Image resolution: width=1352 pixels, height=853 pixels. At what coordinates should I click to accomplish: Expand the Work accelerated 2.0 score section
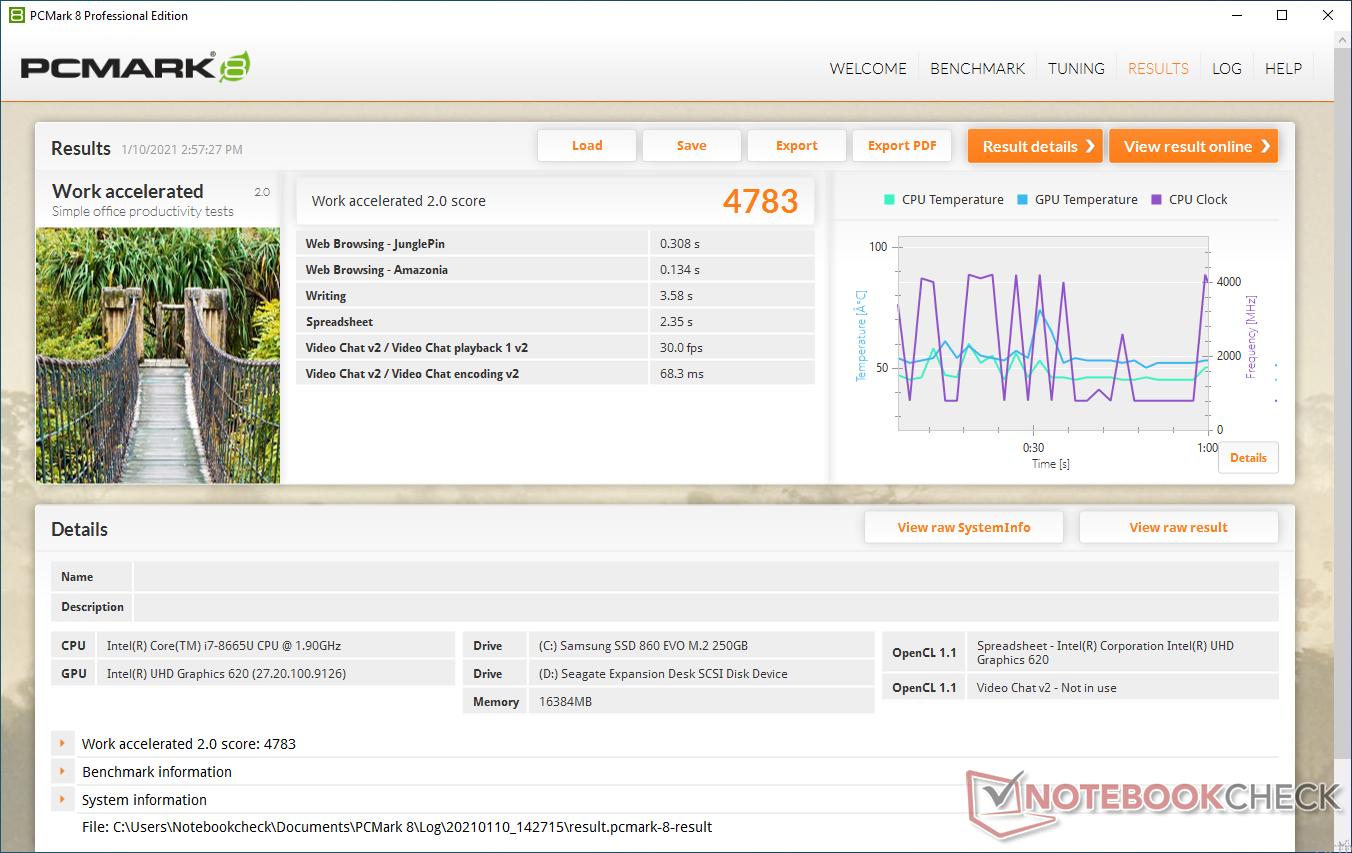coord(63,744)
